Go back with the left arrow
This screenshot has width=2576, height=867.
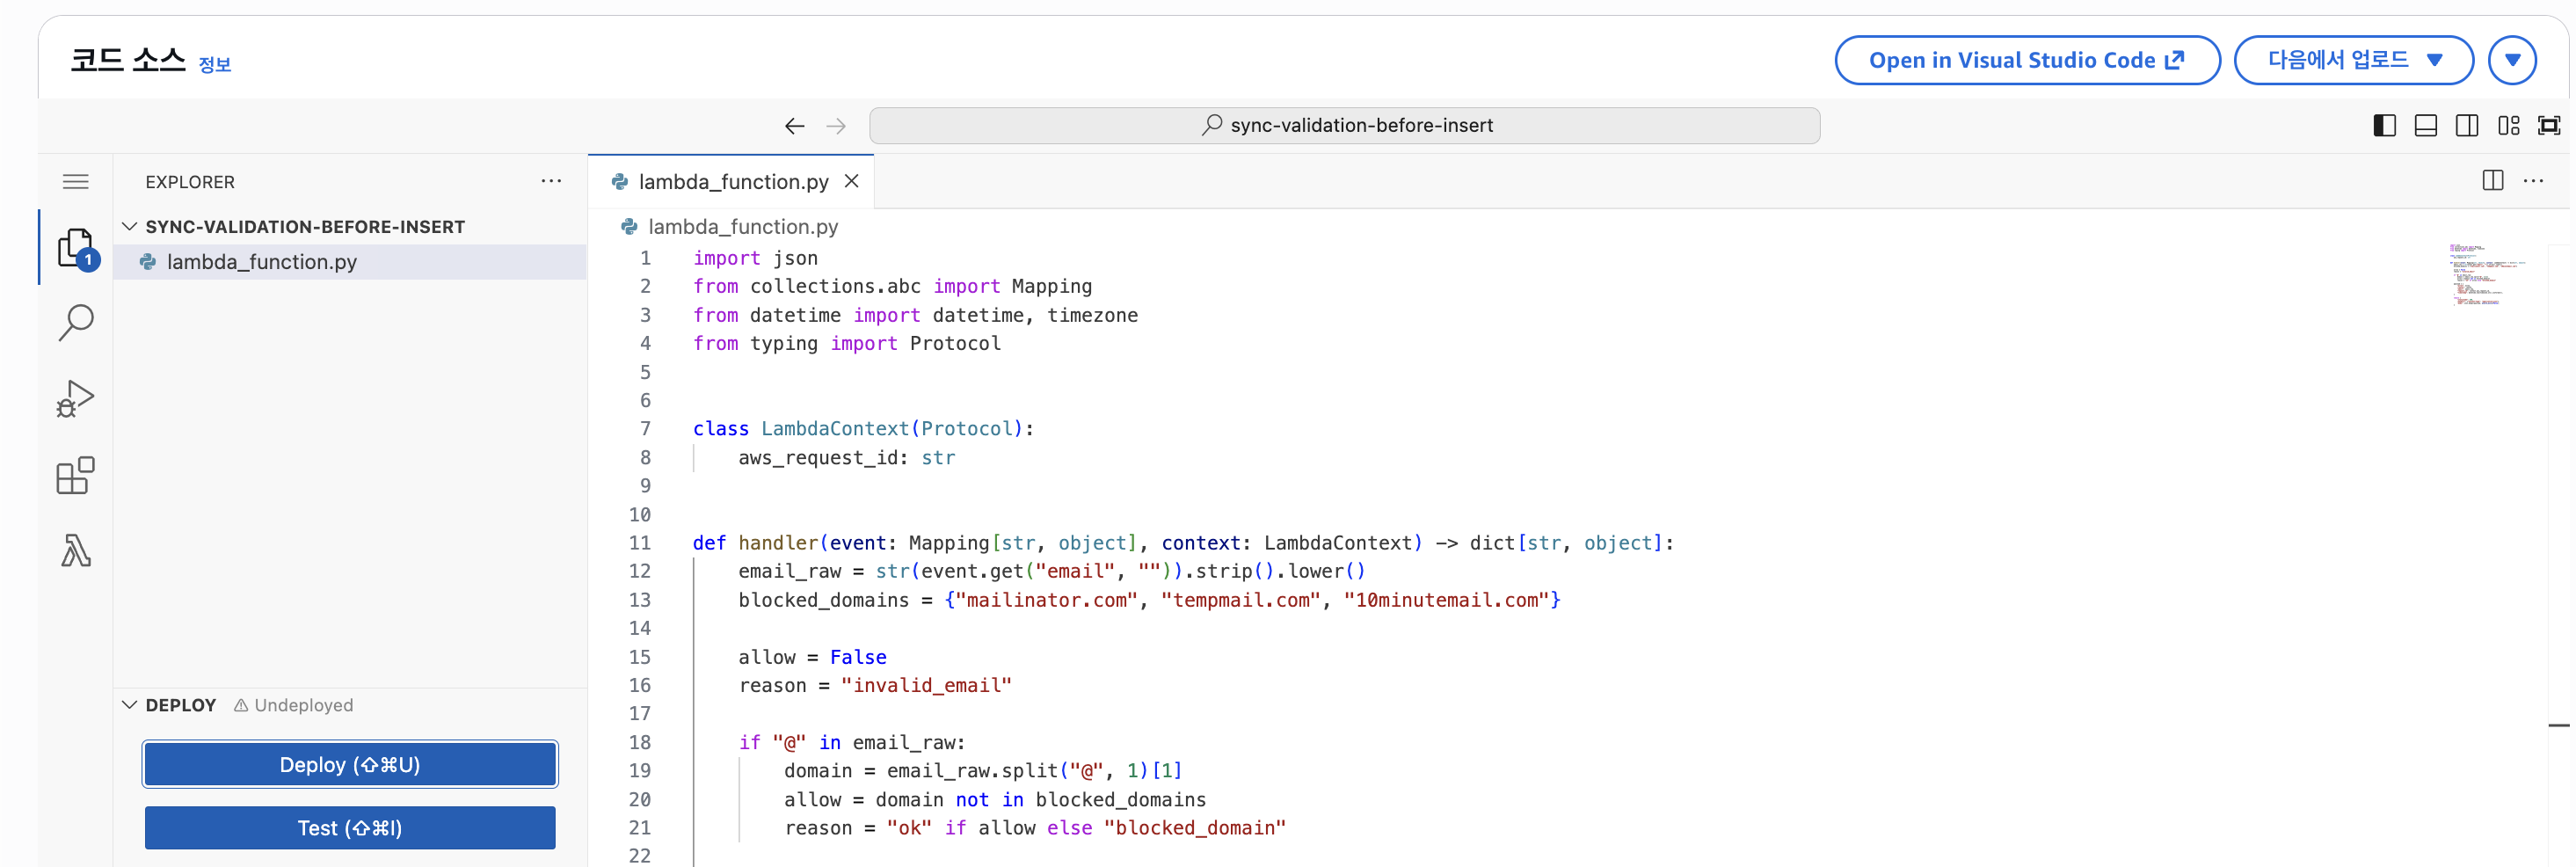(794, 126)
